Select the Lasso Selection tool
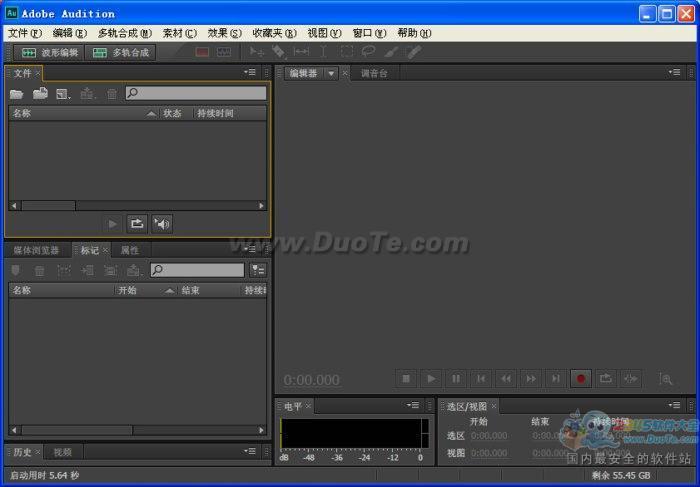This screenshot has height=487, width=700. (x=368, y=52)
